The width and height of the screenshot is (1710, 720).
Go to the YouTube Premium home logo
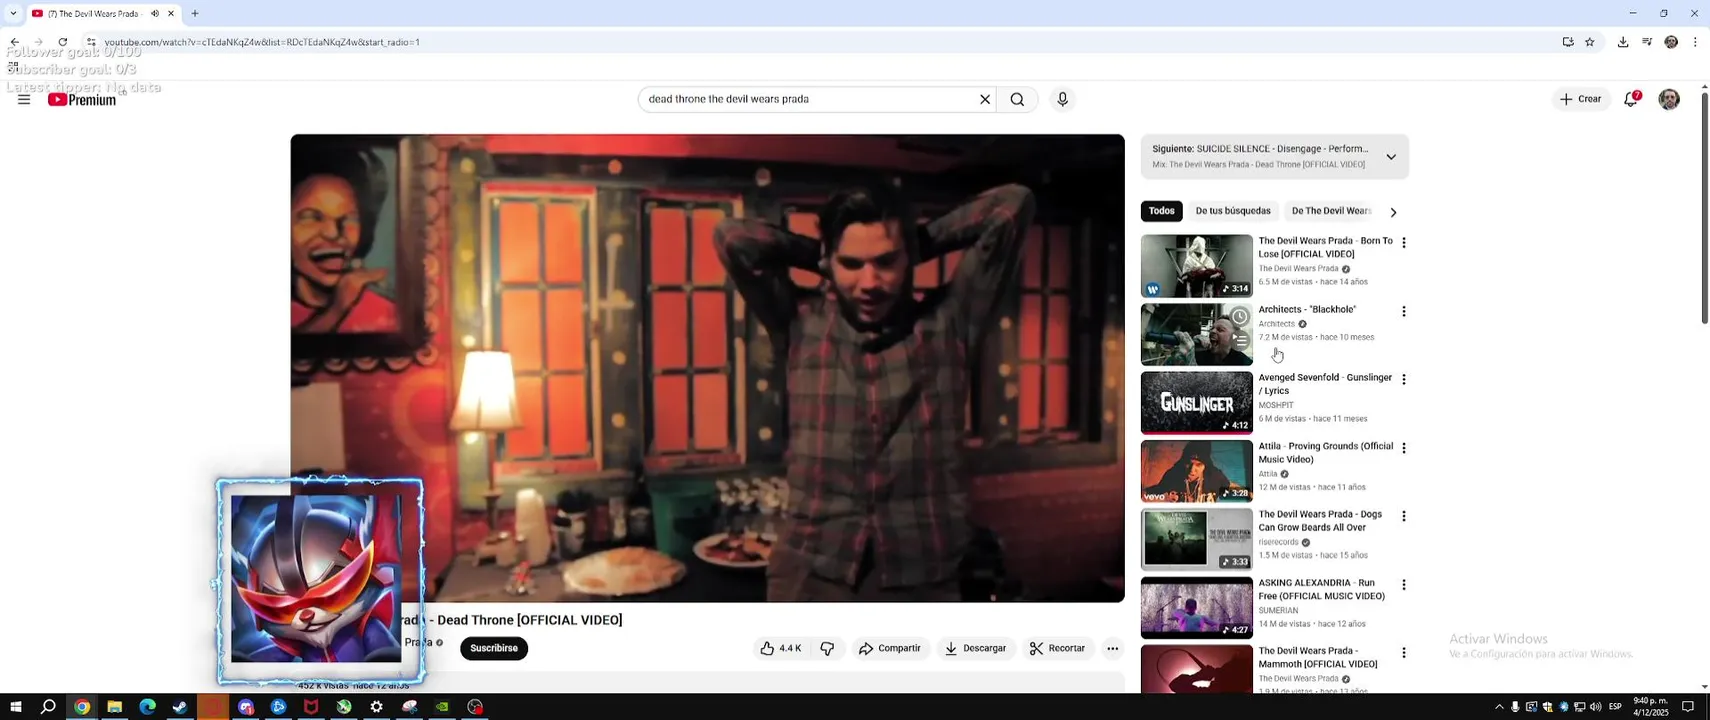coord(82,99)
